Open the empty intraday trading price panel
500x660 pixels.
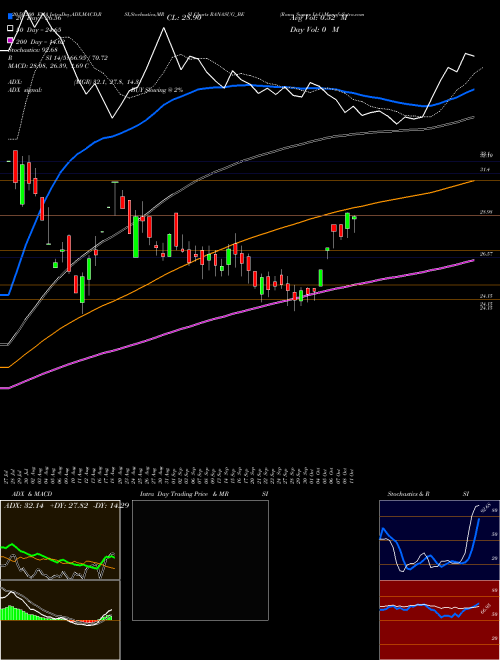pyautogui.click(x=200, y=560)
